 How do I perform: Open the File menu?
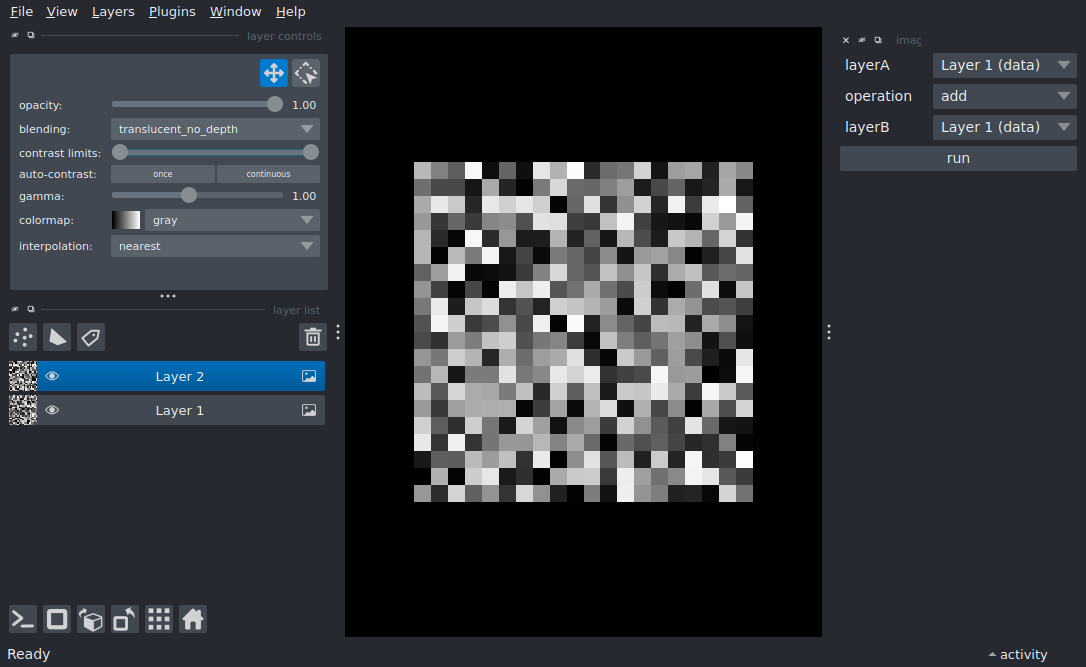click(21, 12)
